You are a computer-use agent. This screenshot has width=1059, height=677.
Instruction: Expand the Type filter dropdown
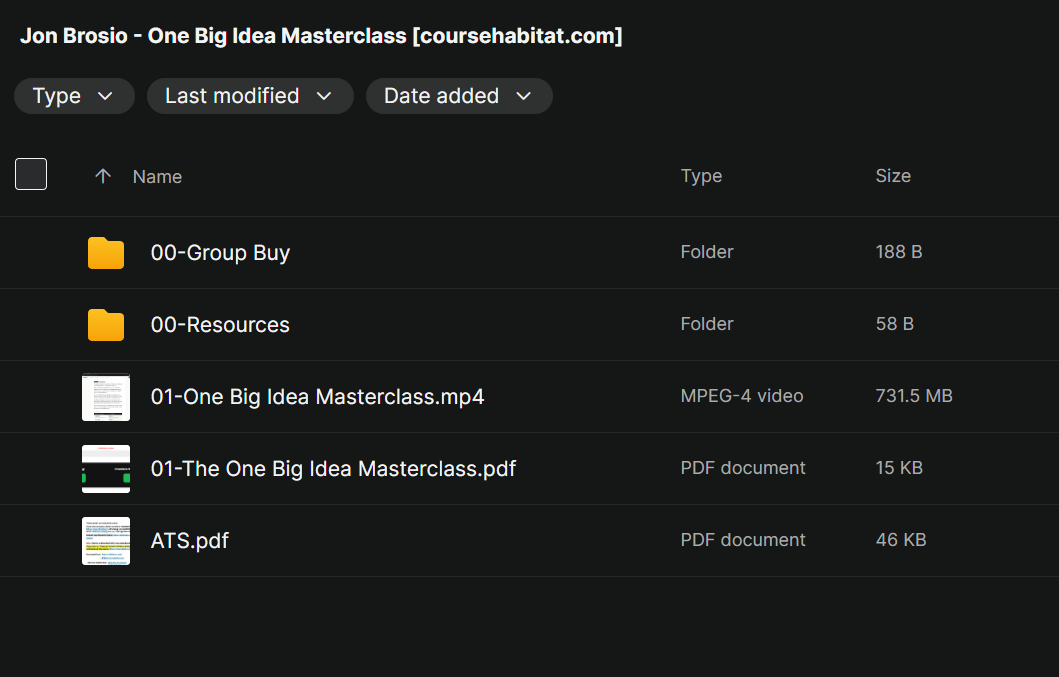click(x=74, y=96)
